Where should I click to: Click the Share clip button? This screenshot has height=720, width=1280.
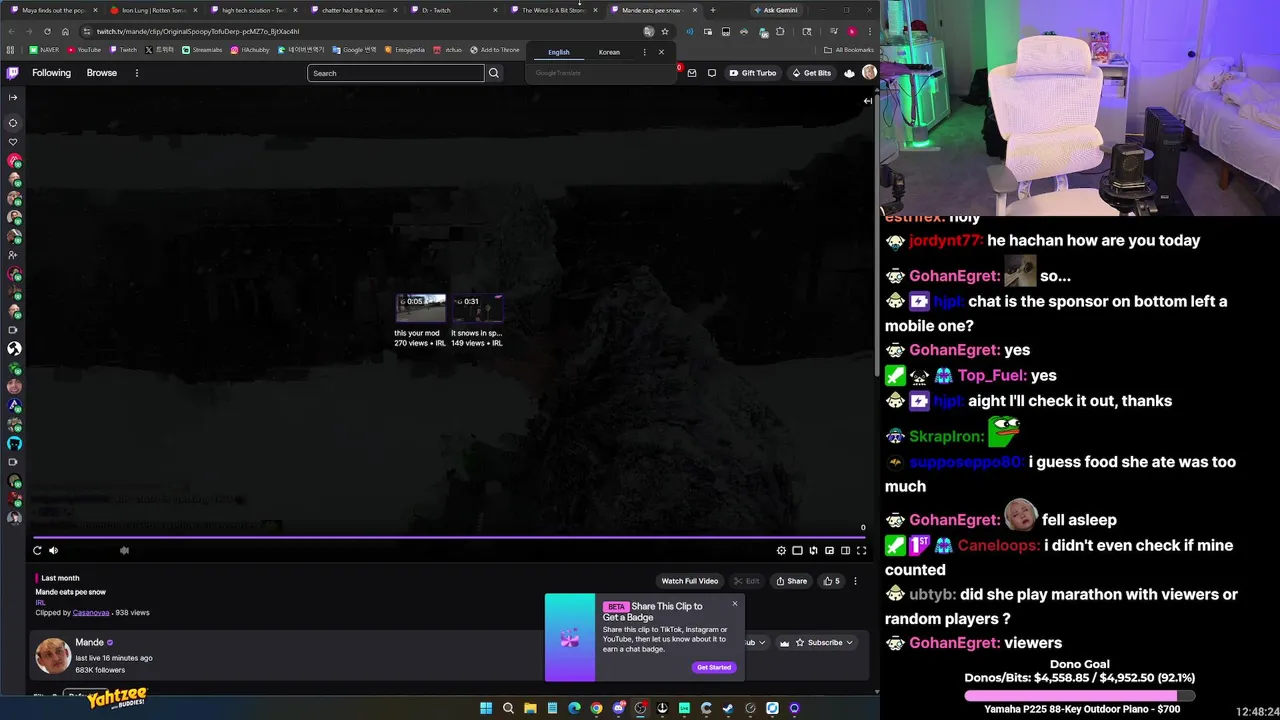pos(791,581)
